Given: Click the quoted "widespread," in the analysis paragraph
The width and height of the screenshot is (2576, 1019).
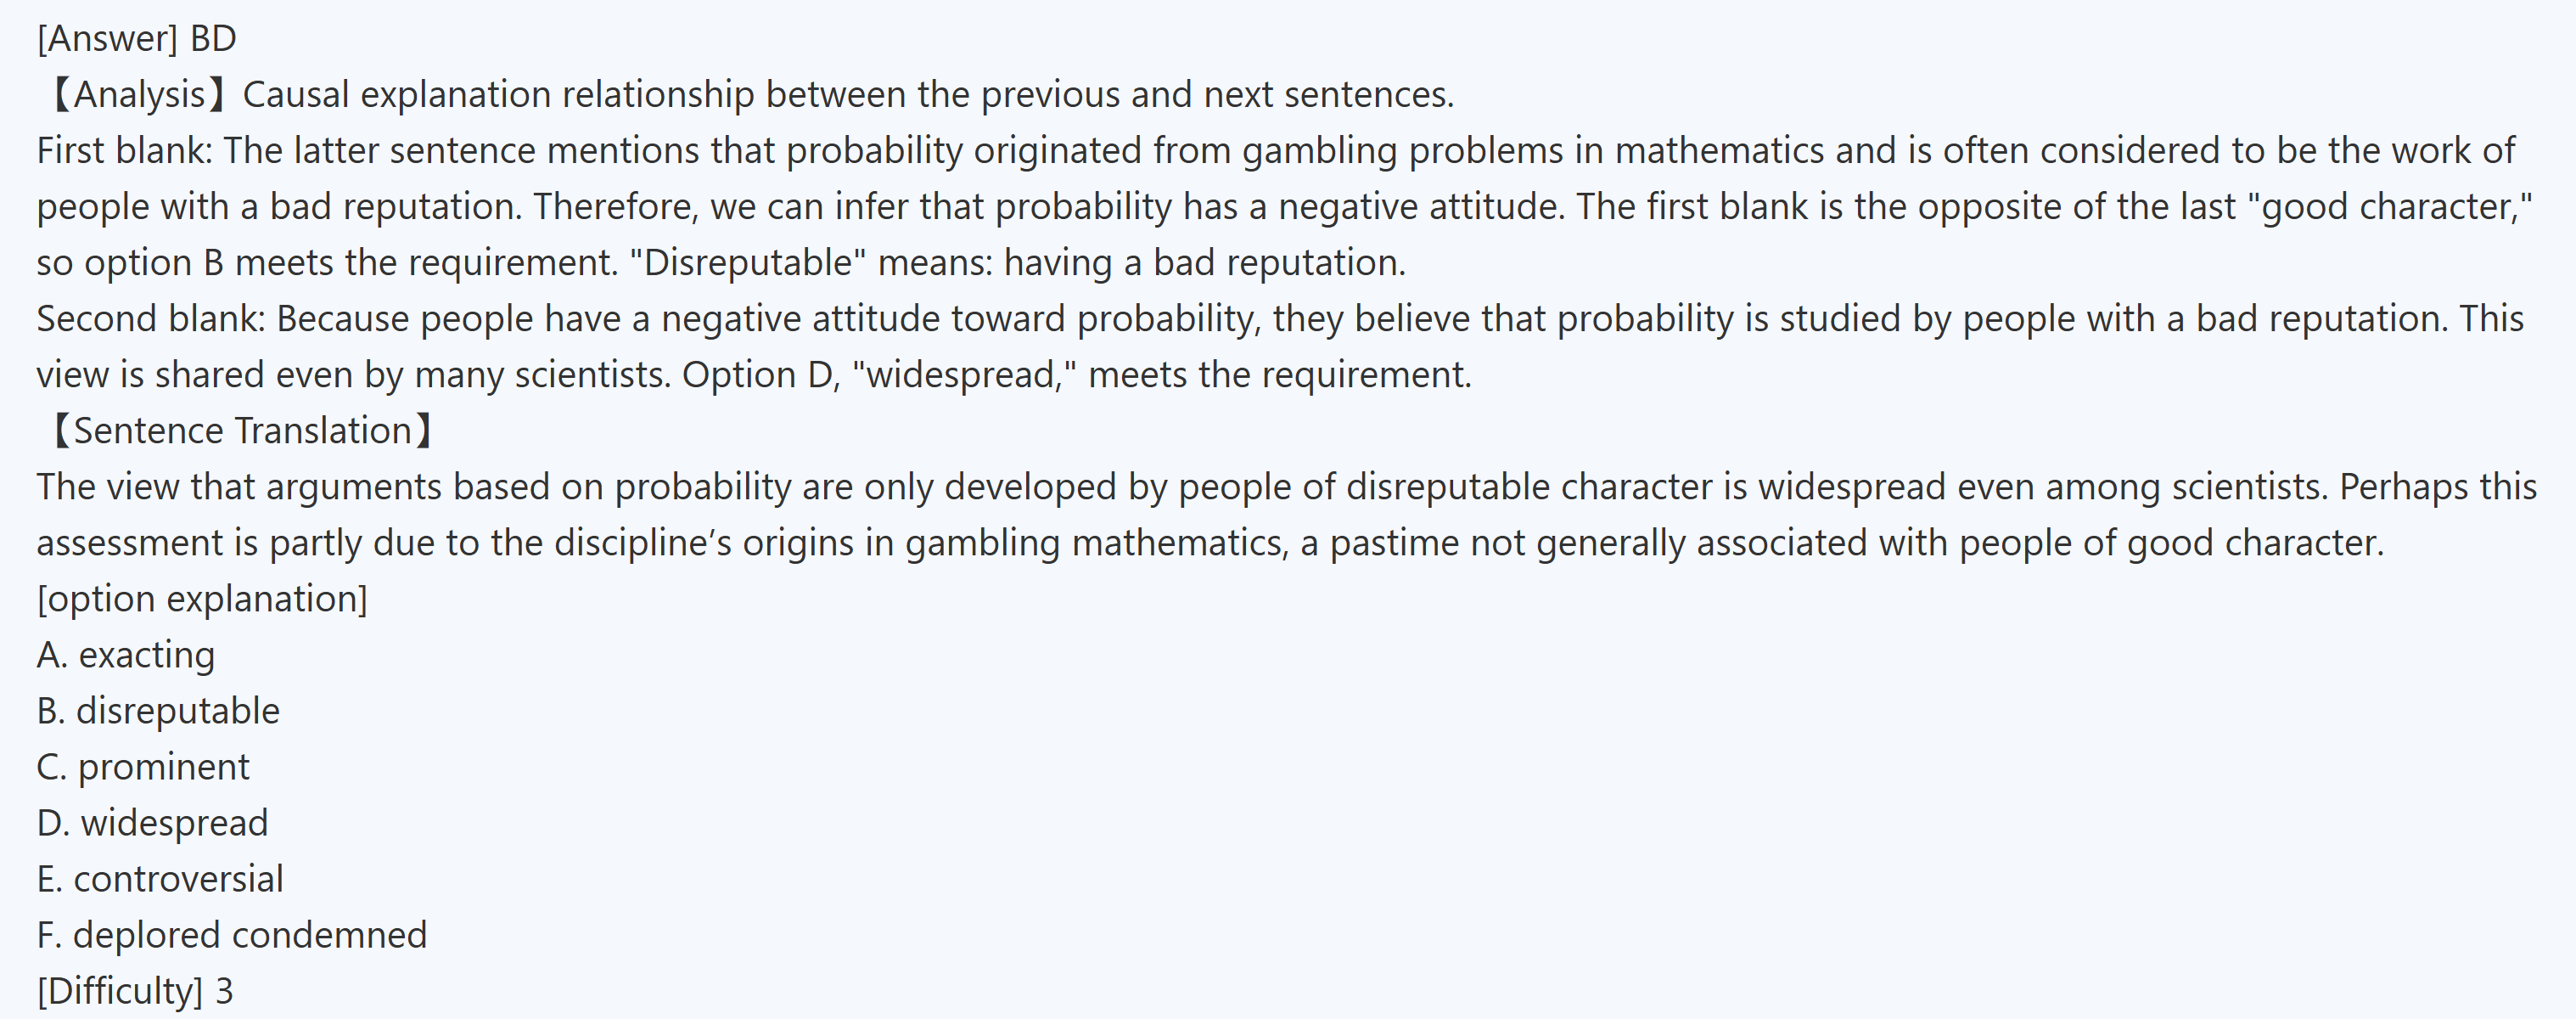Looking at the screenshot, I should pyautogui.click(x=964, y=375).
